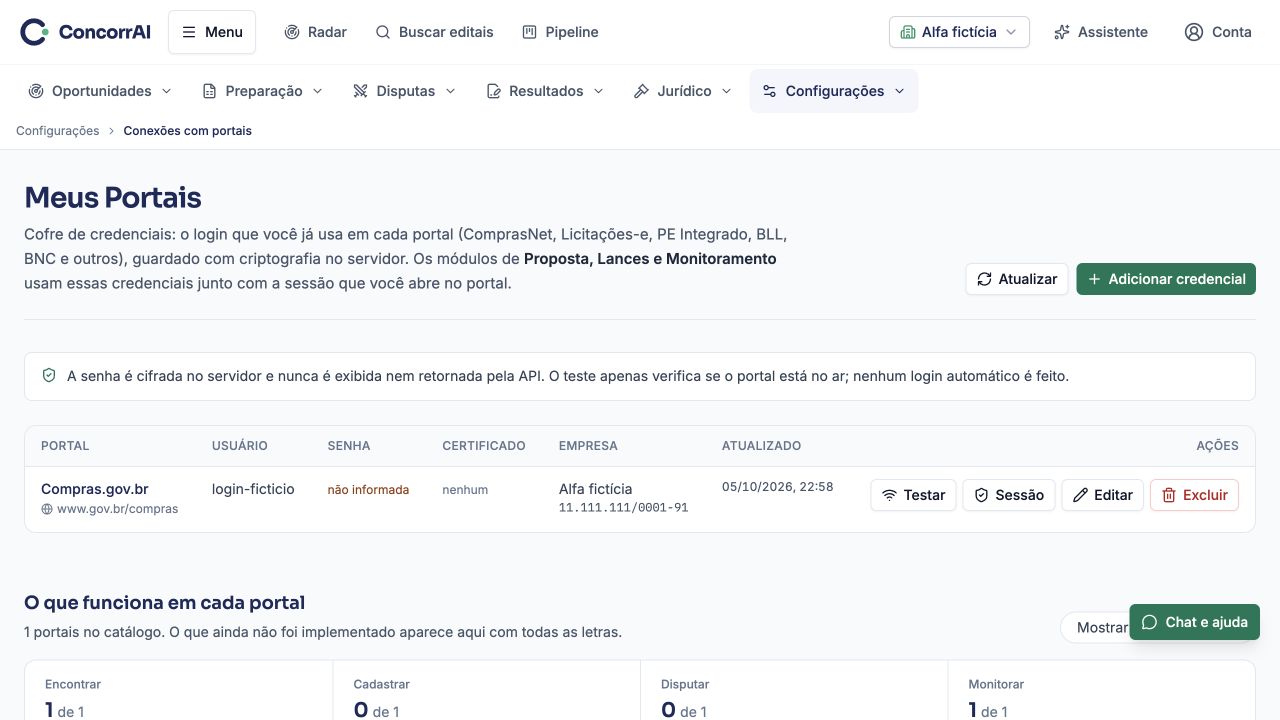Click the shield icon in Sessão button
This screenshot has width=1280, height=720.
pos(982,495)
